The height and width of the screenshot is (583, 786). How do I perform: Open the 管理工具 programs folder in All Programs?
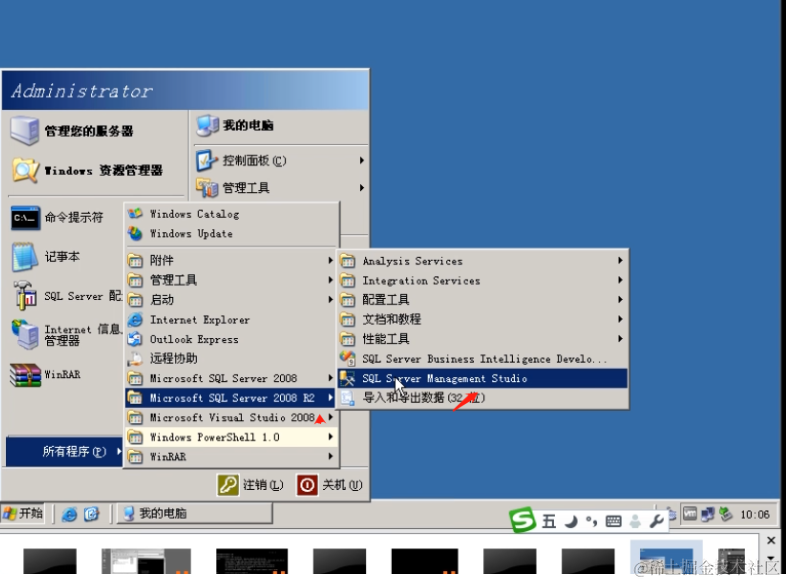(231, 280)
